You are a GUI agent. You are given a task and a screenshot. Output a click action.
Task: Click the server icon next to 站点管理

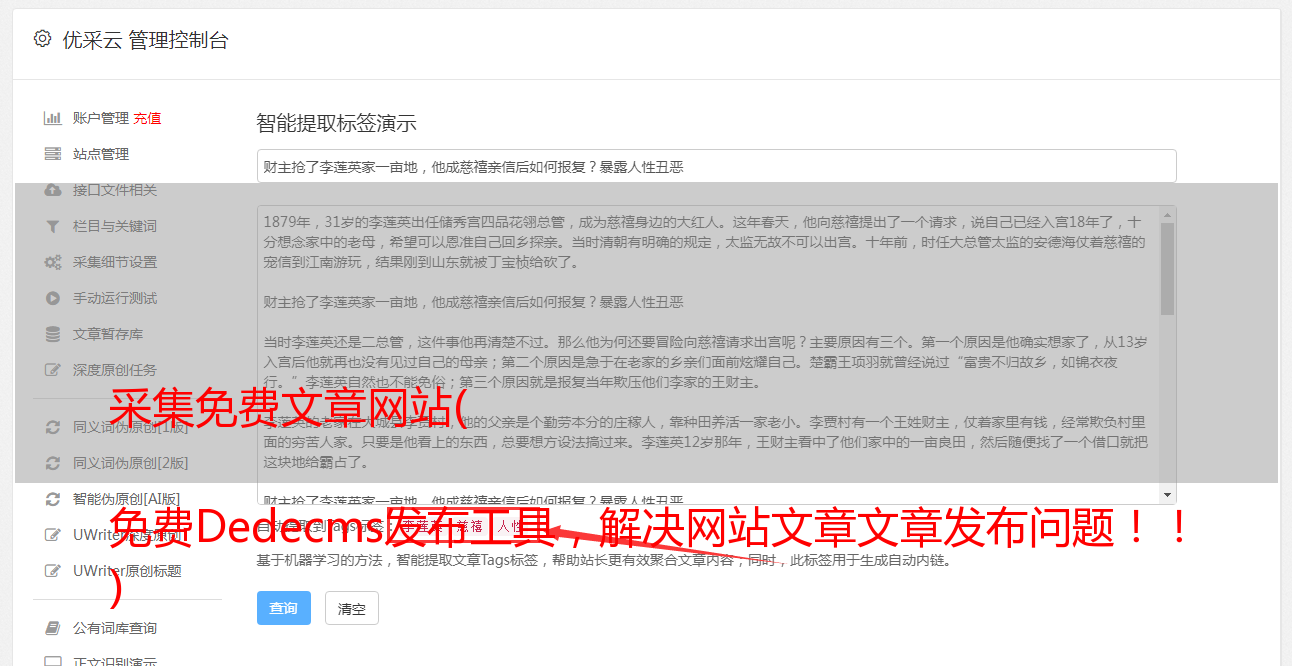click(x=53, y=154)
